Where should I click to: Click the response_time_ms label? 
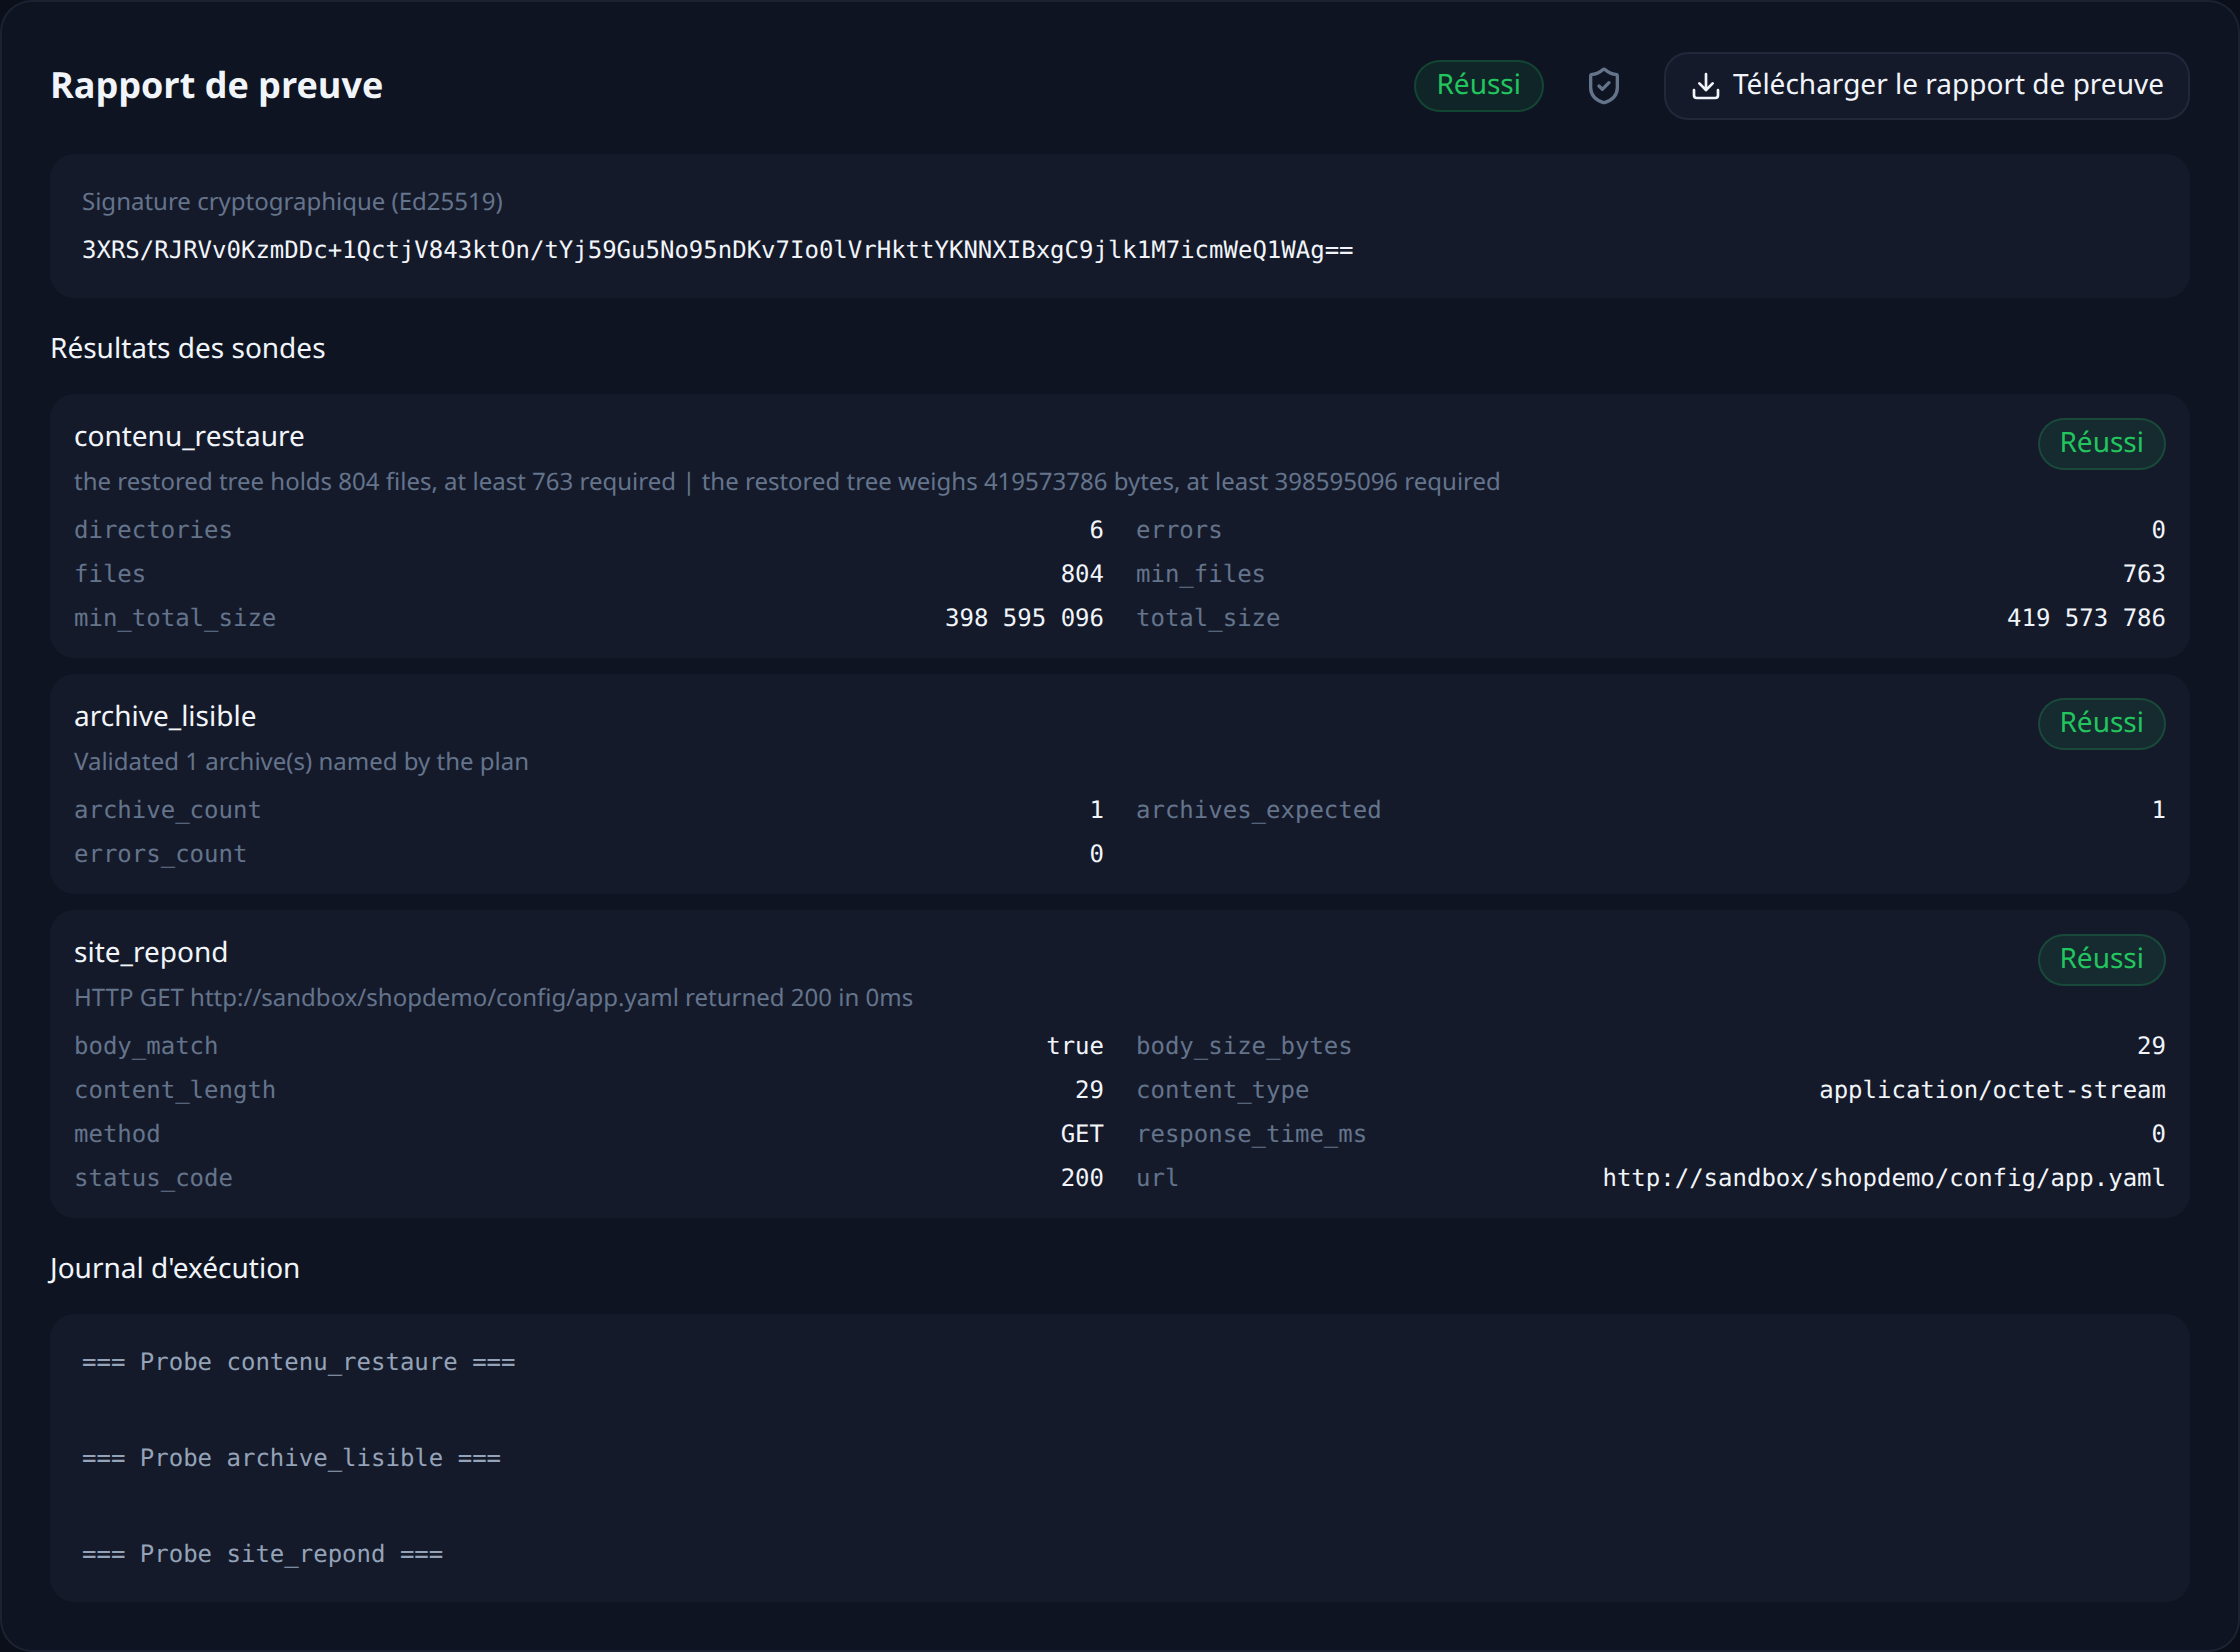[x=1251, y=1134]
